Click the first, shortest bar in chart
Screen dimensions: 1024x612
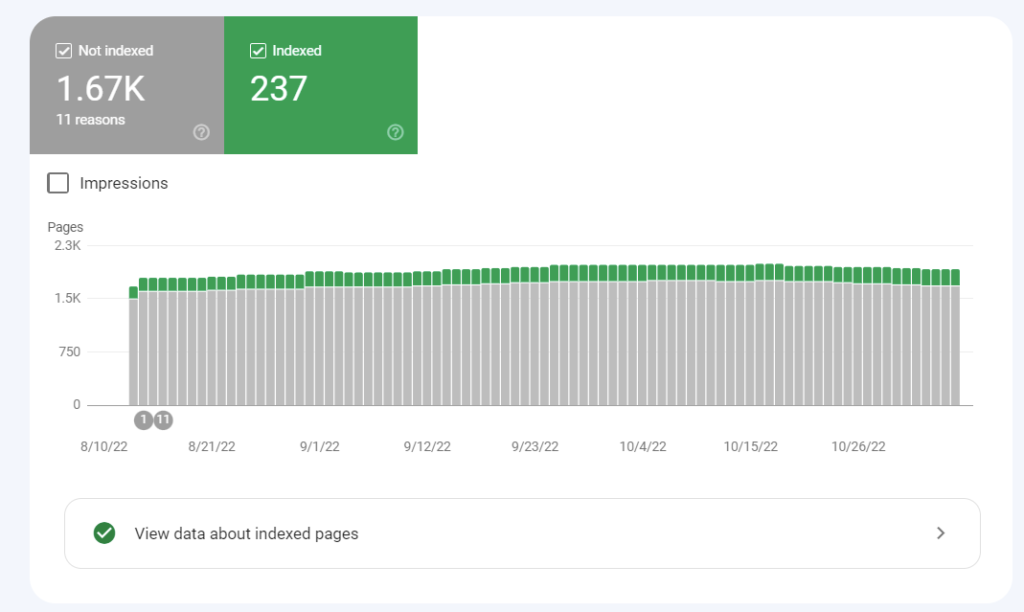tap(133, 350)
